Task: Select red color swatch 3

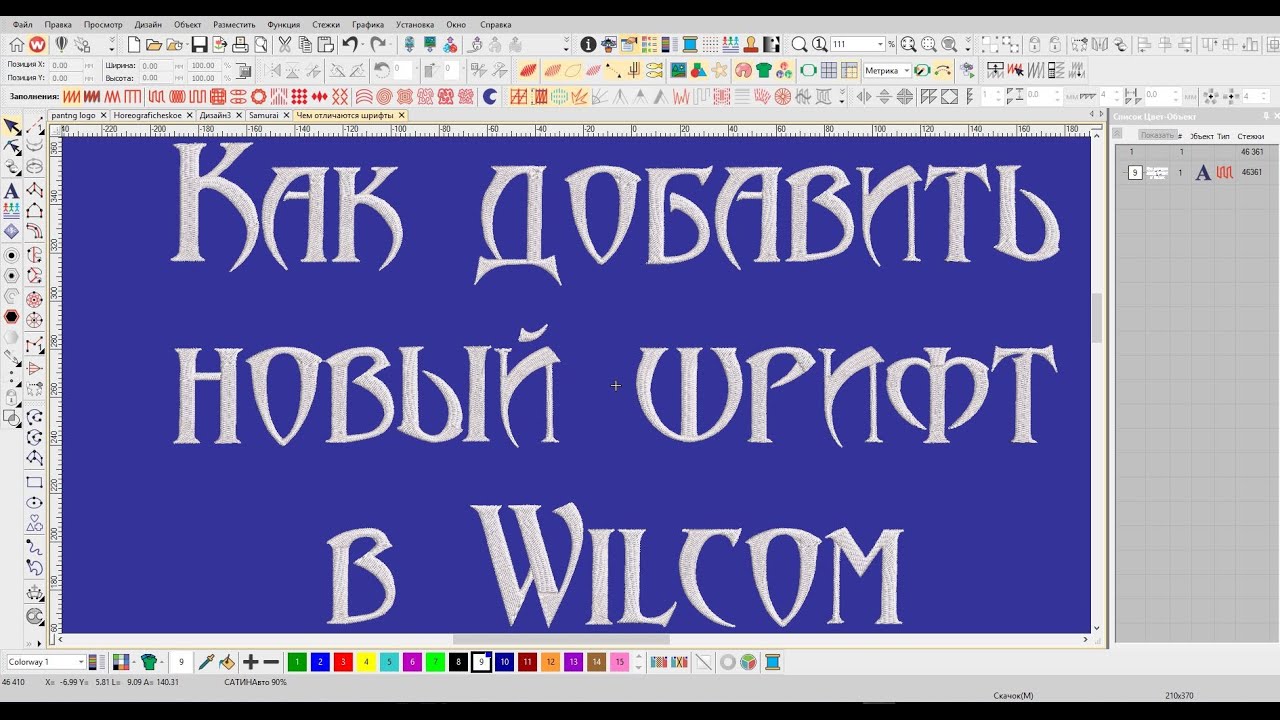Action: click(x=343, y=662)
